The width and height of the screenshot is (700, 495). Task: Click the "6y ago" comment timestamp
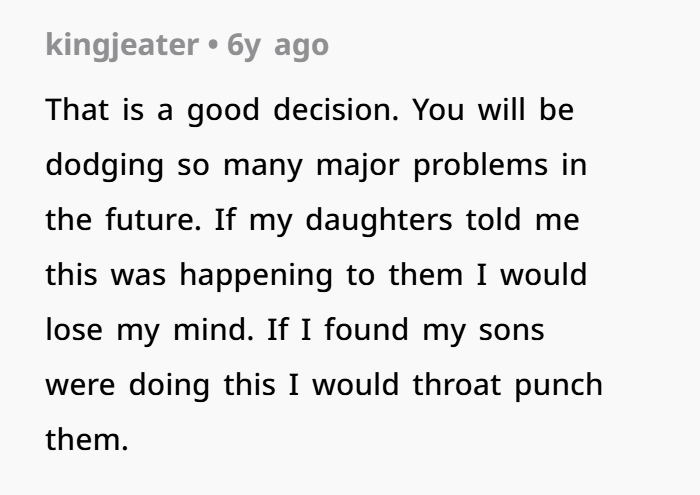(278, 45)
